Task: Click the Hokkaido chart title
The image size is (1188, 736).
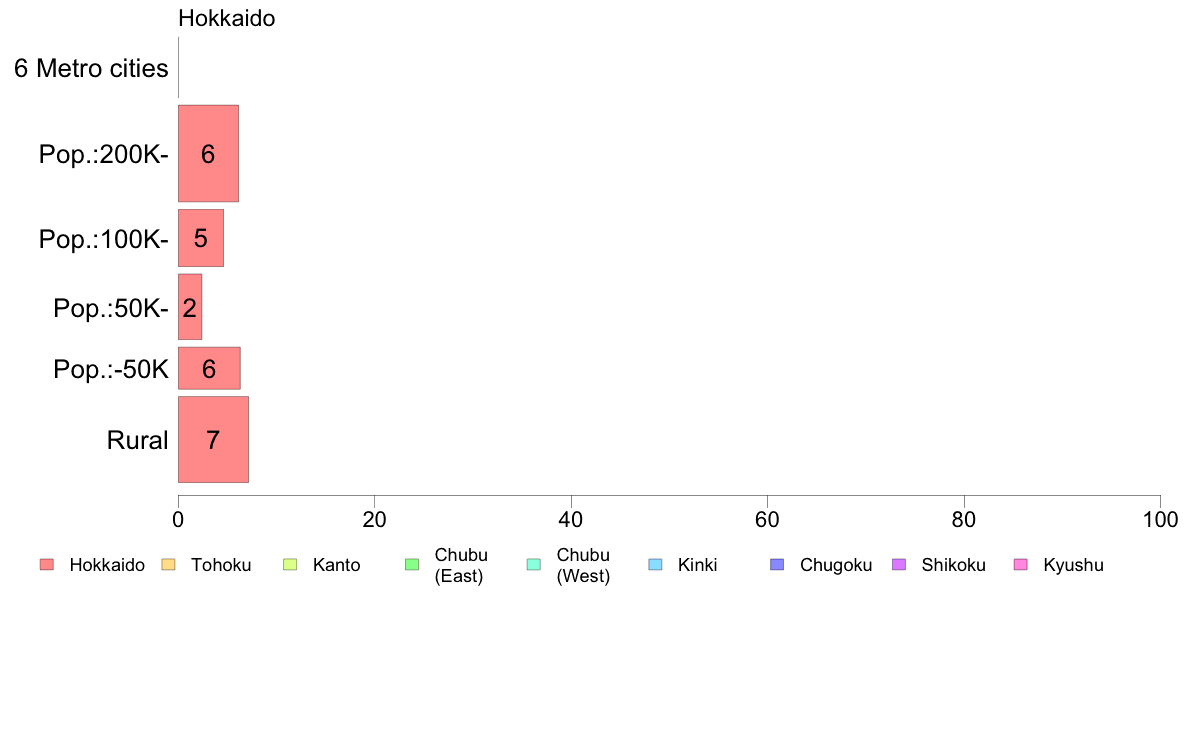Action: pyautogui.click(x=227, y=18)
